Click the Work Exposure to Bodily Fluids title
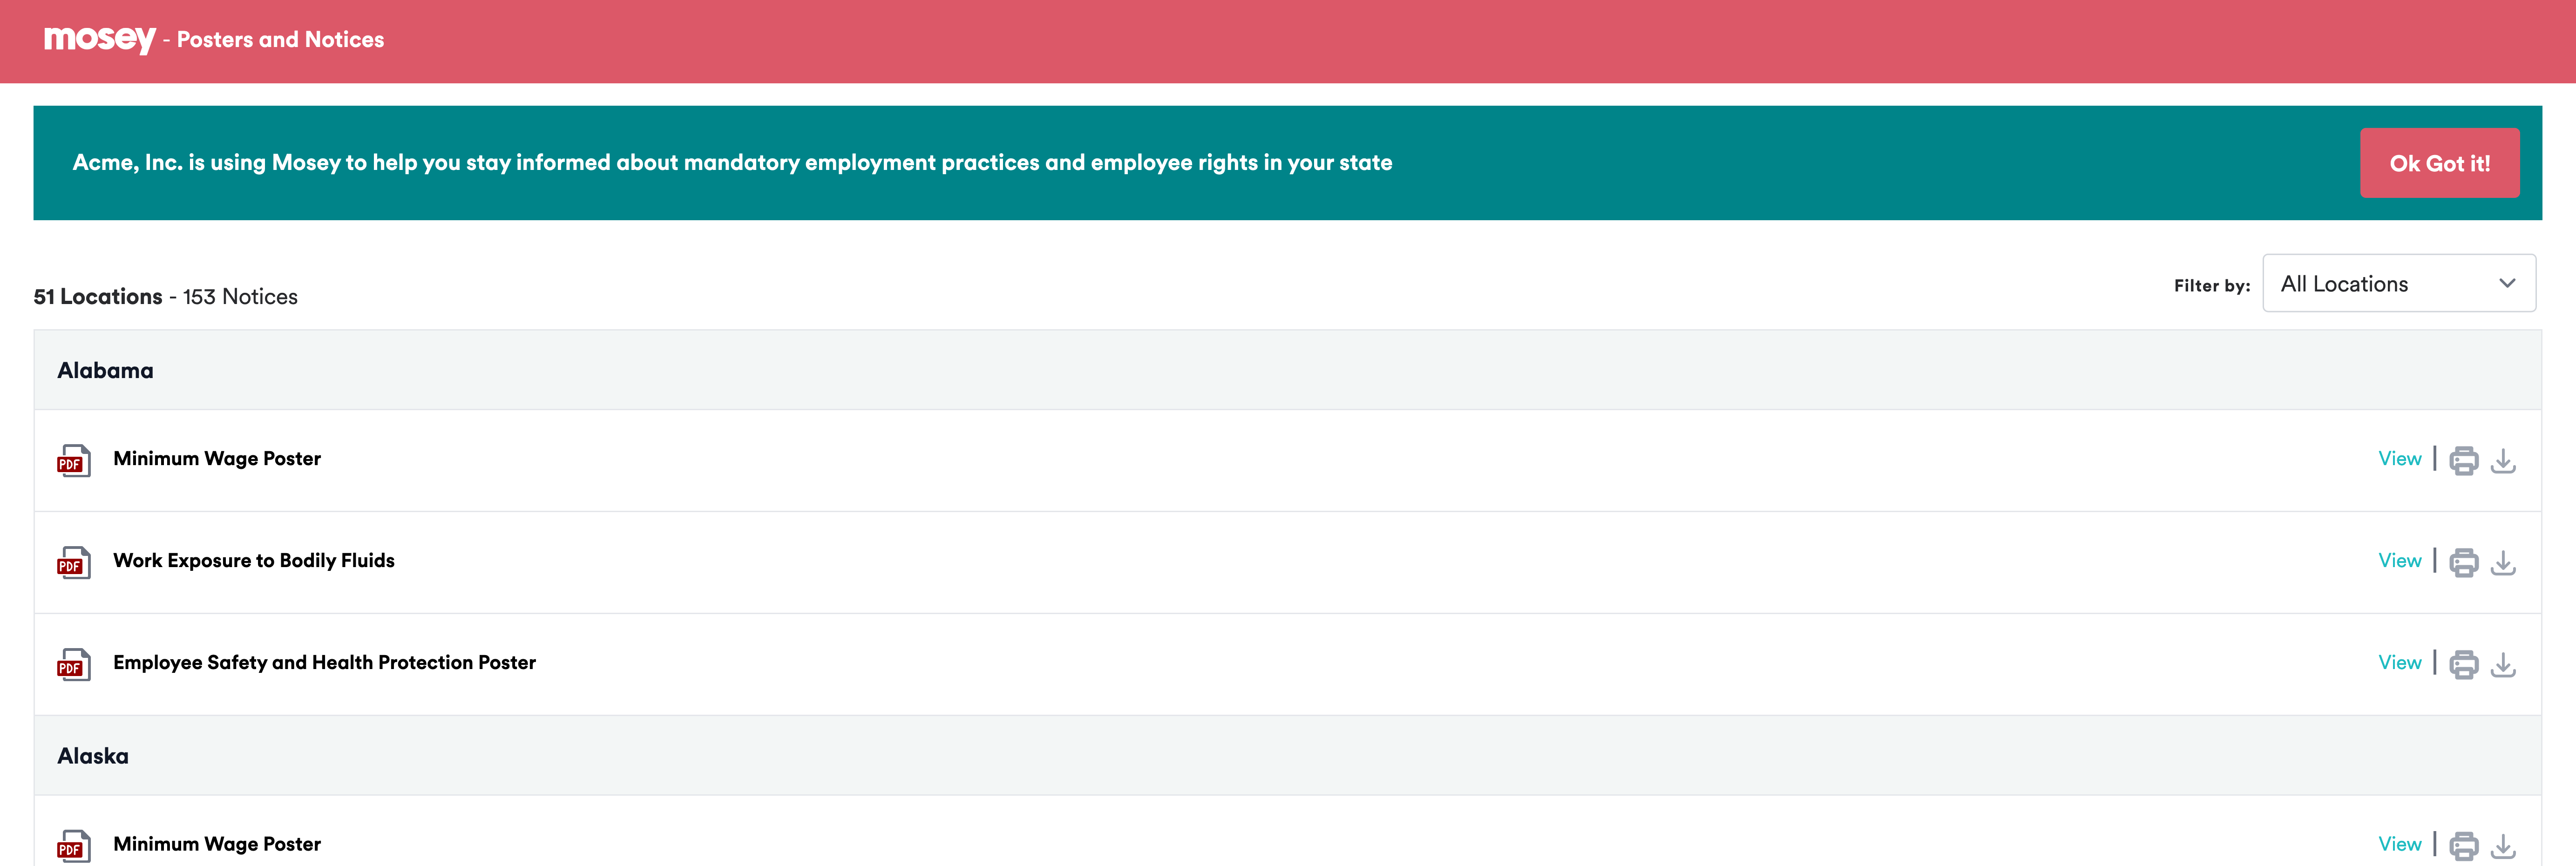Viewport: 2576px width, 866px height. 254,561
